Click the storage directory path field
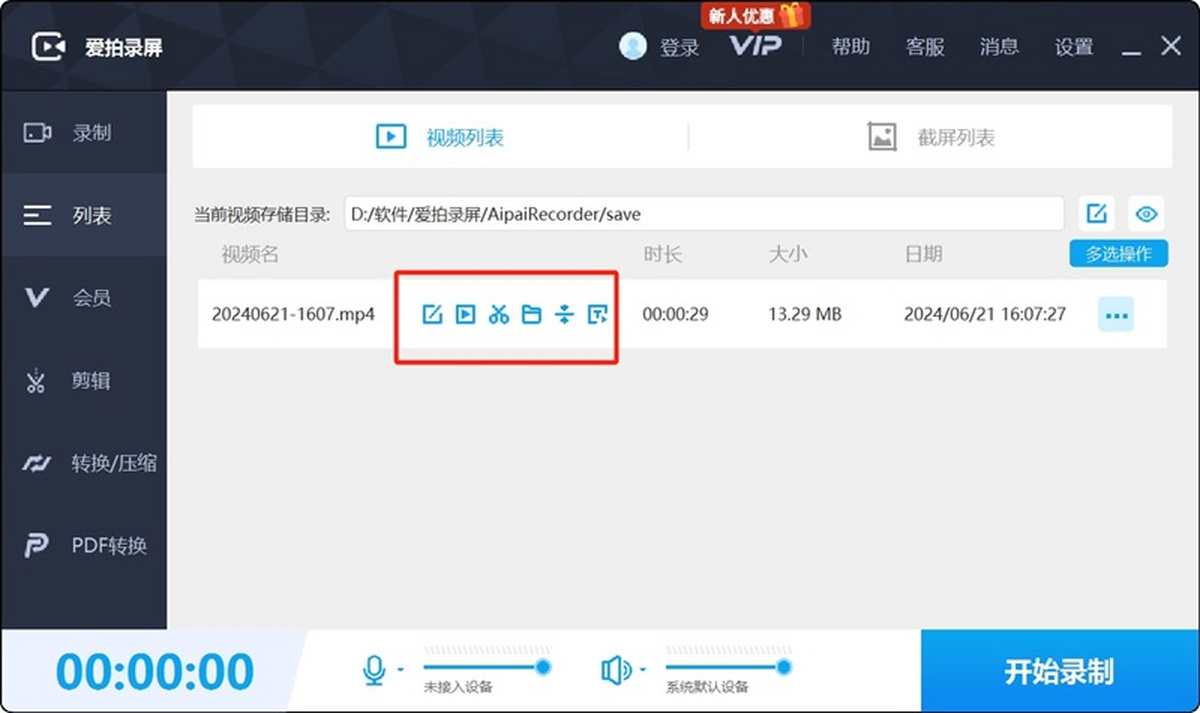Viewport: 1200px width, 713px height. 704,214
